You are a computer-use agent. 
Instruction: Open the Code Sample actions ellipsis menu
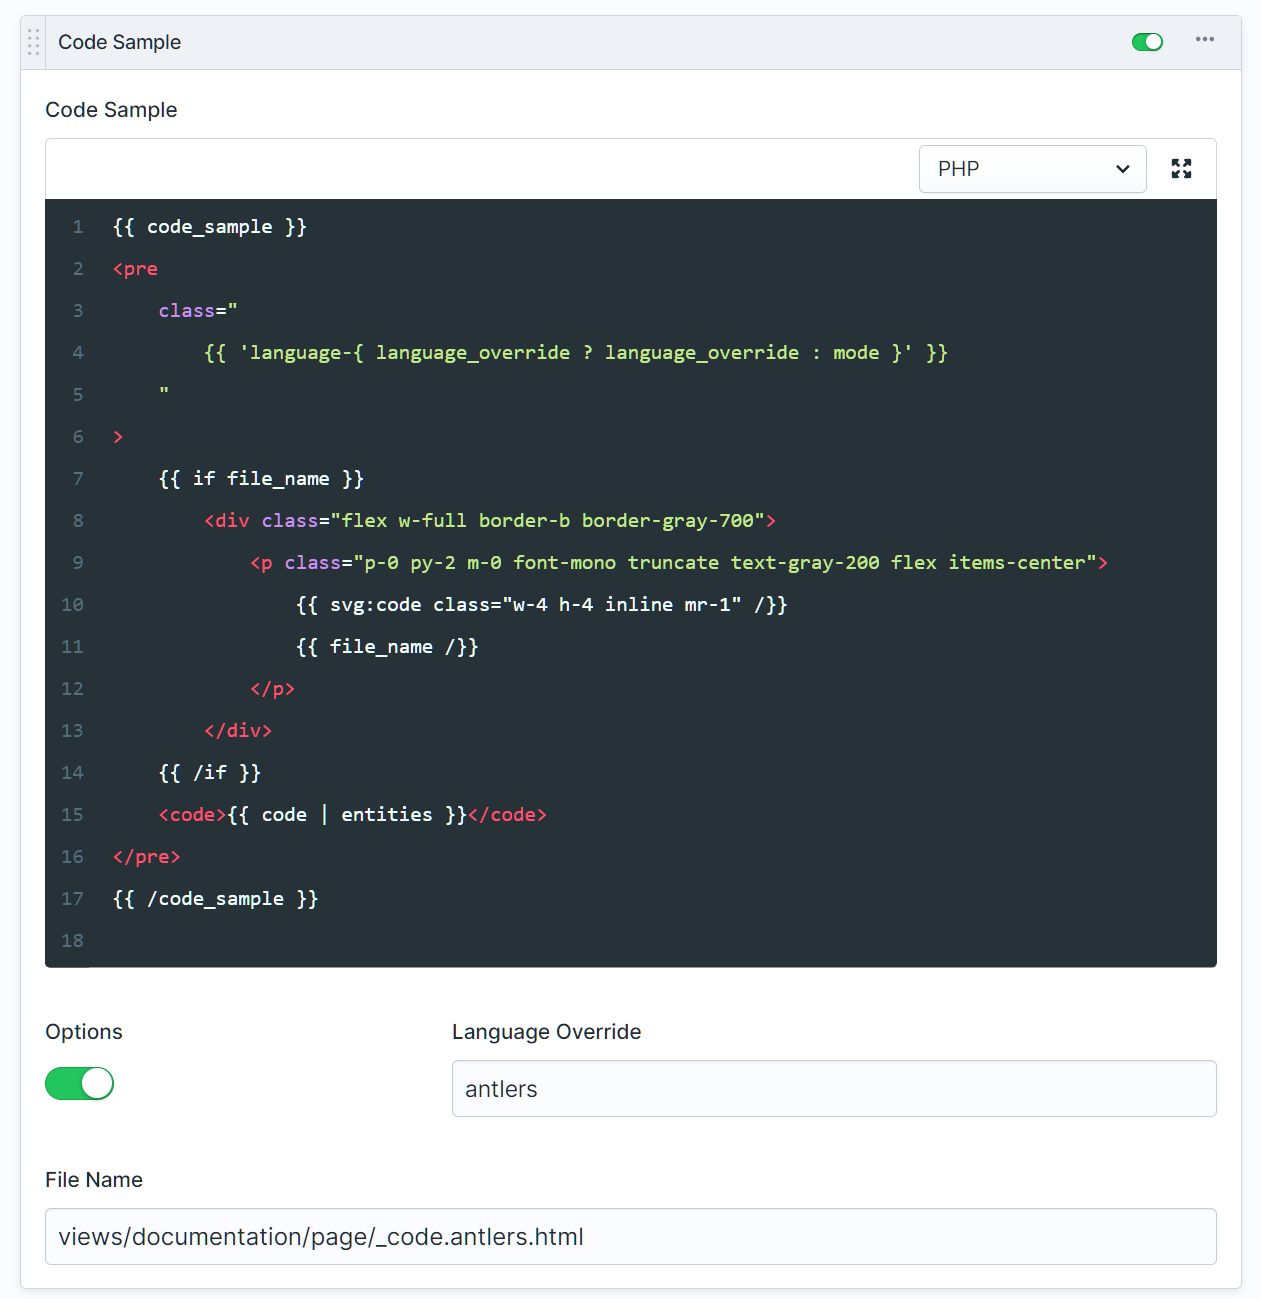1204,41
